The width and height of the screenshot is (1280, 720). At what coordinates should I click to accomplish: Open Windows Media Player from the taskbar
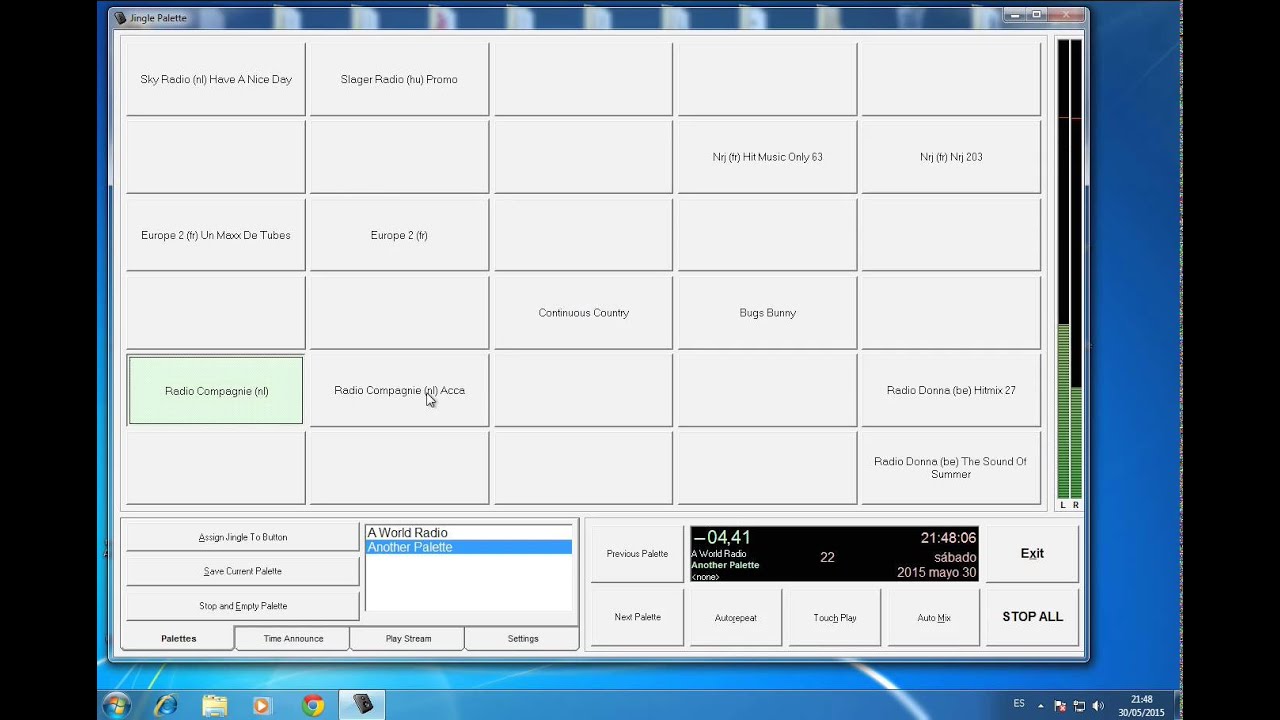tap(262, 705)
